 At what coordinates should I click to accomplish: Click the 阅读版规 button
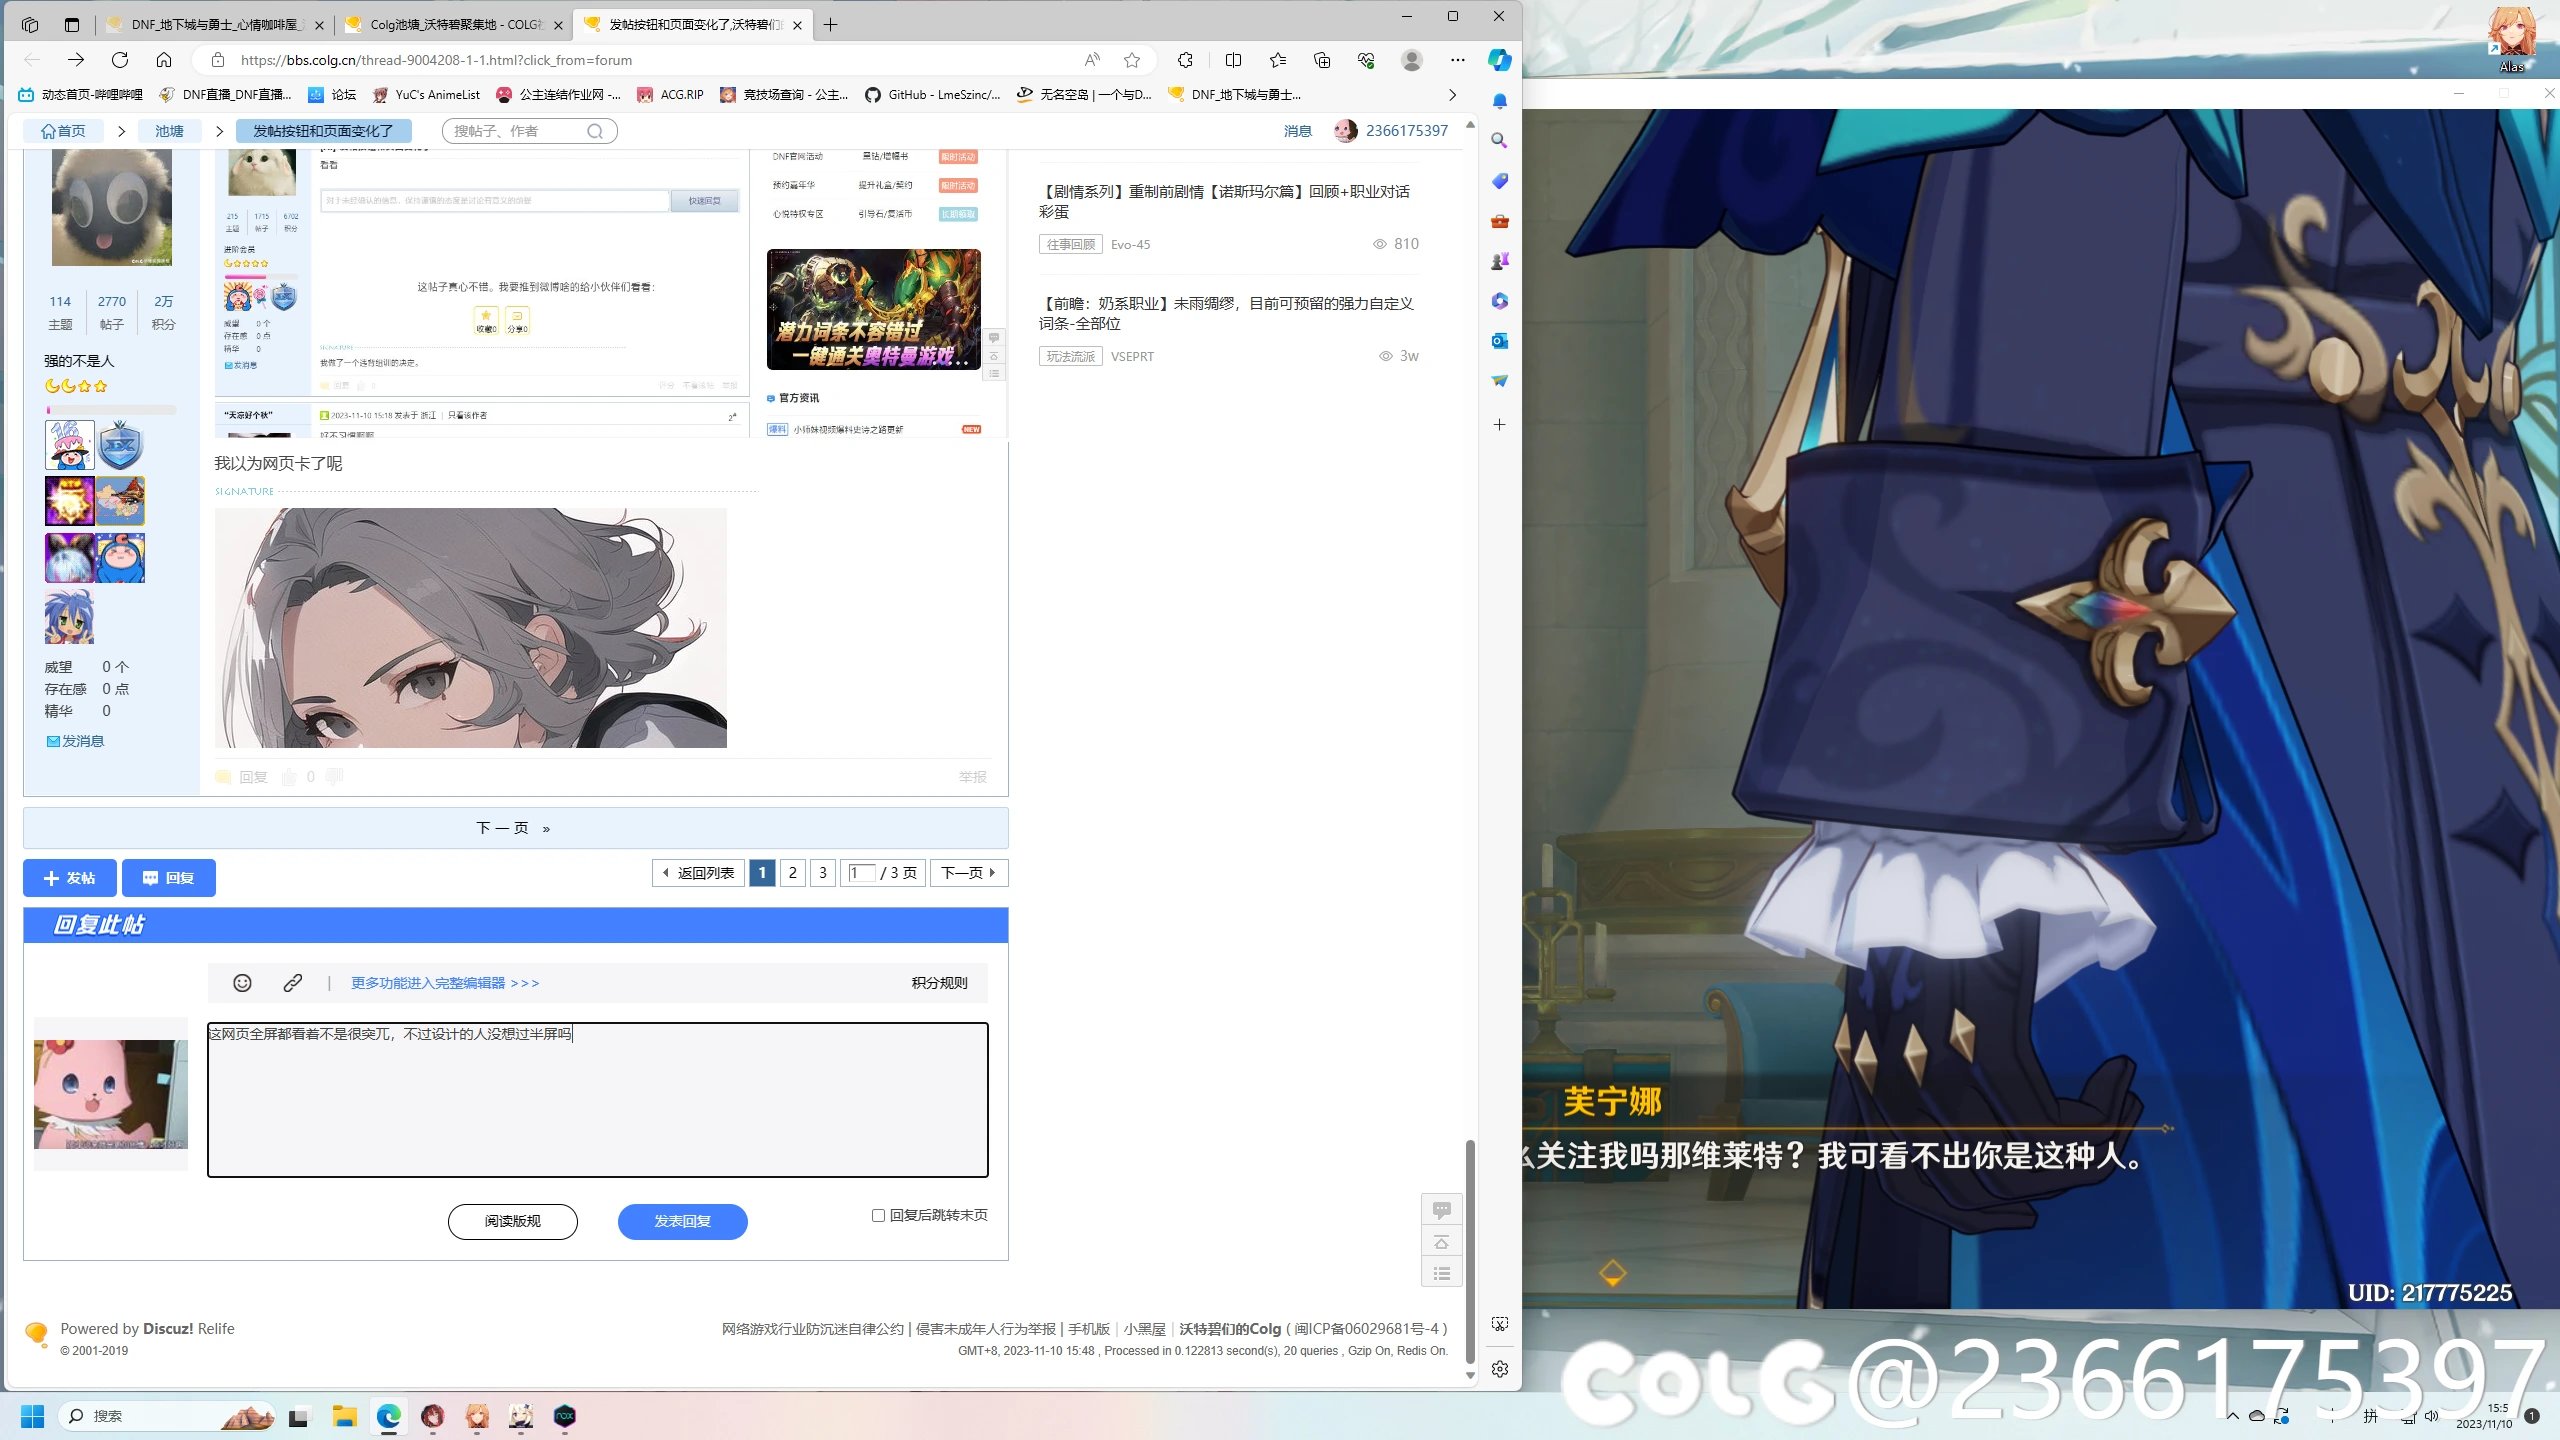[512, 1221]
